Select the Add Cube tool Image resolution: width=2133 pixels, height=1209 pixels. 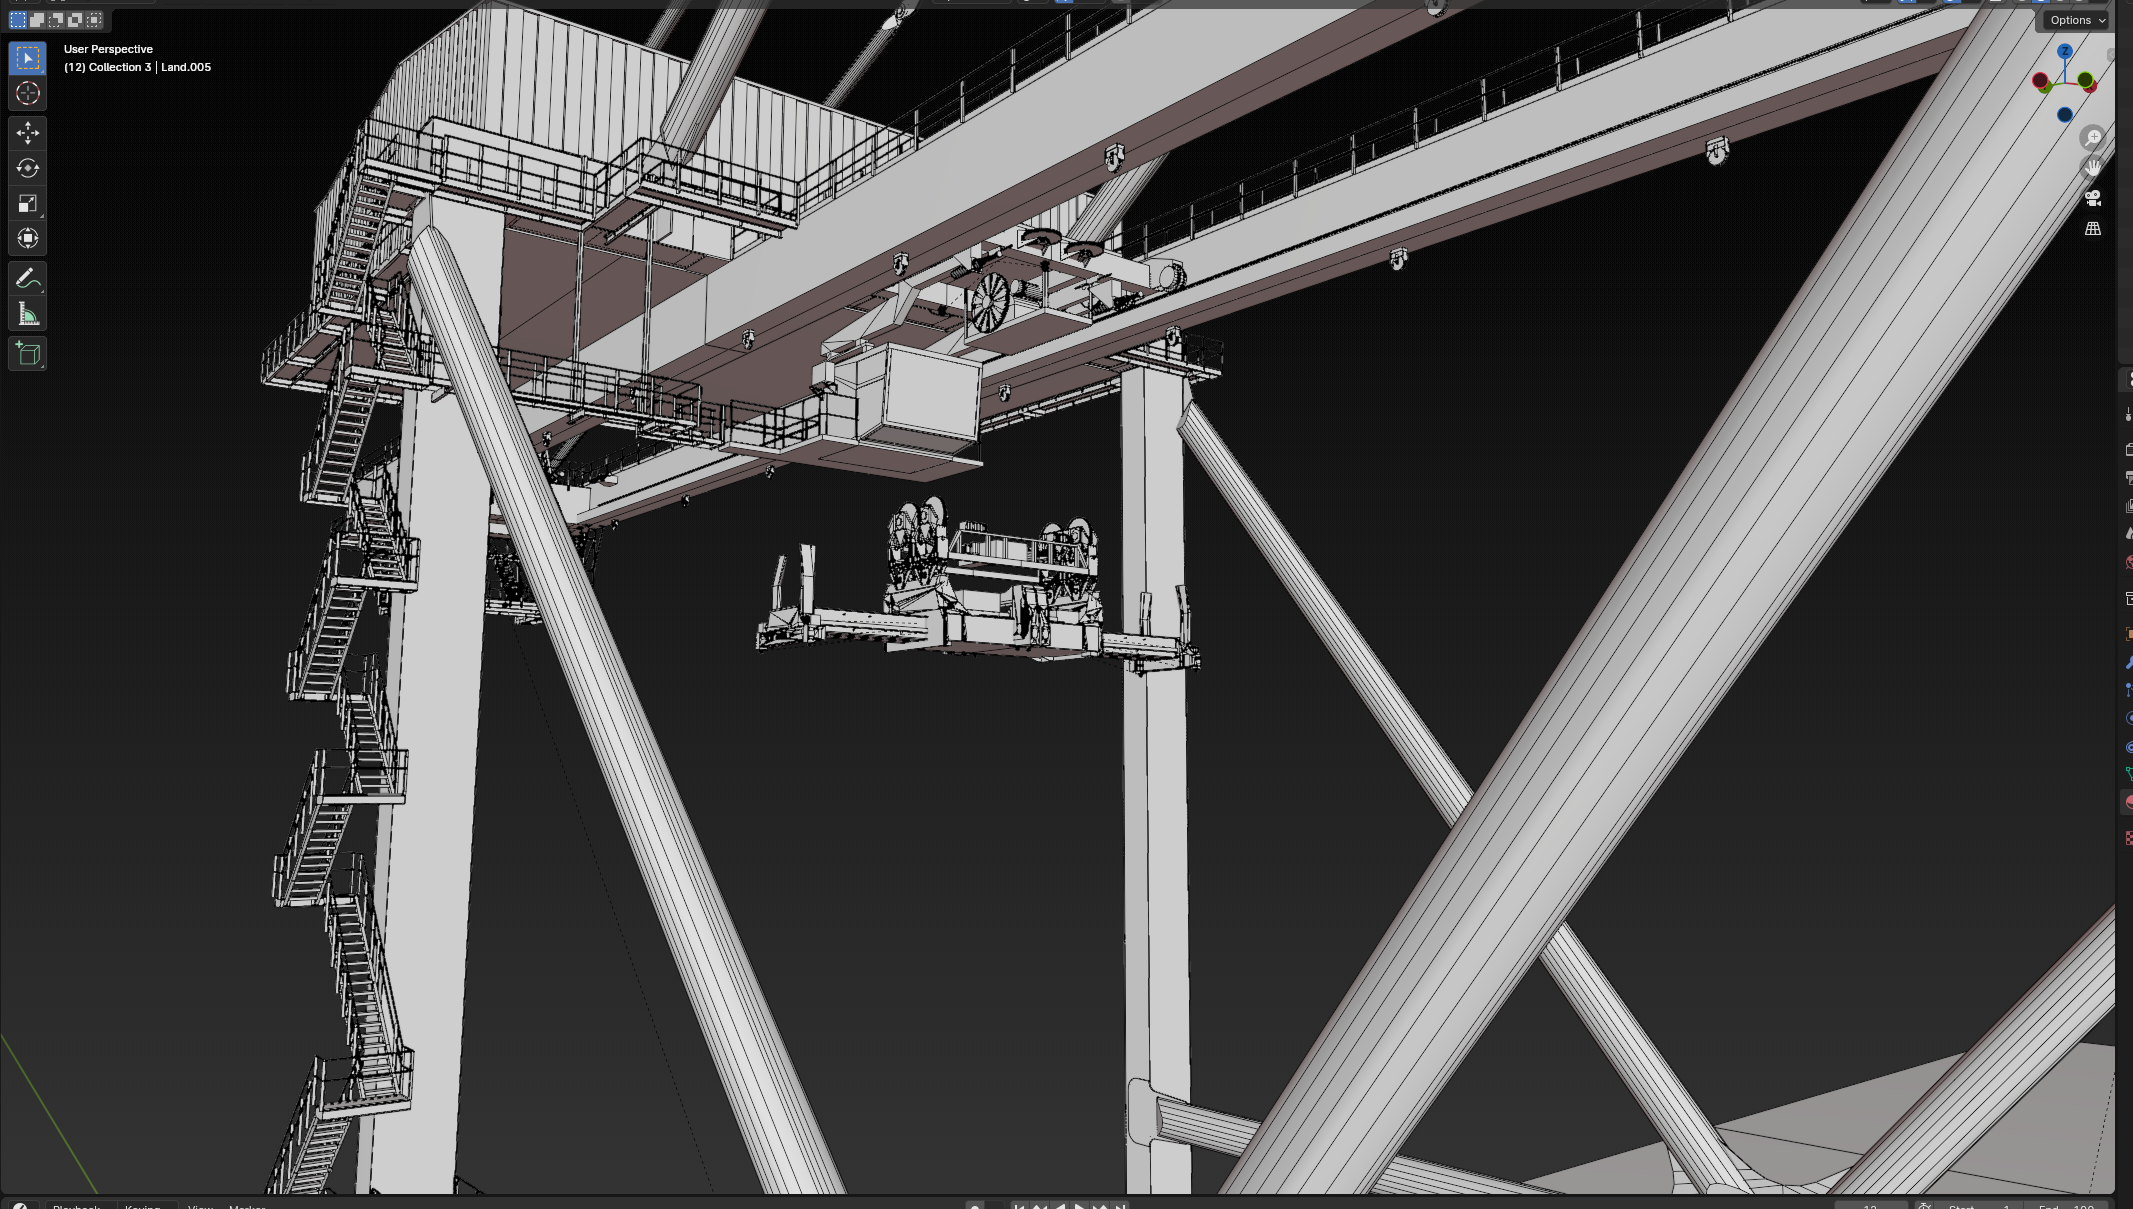[27, 354]
